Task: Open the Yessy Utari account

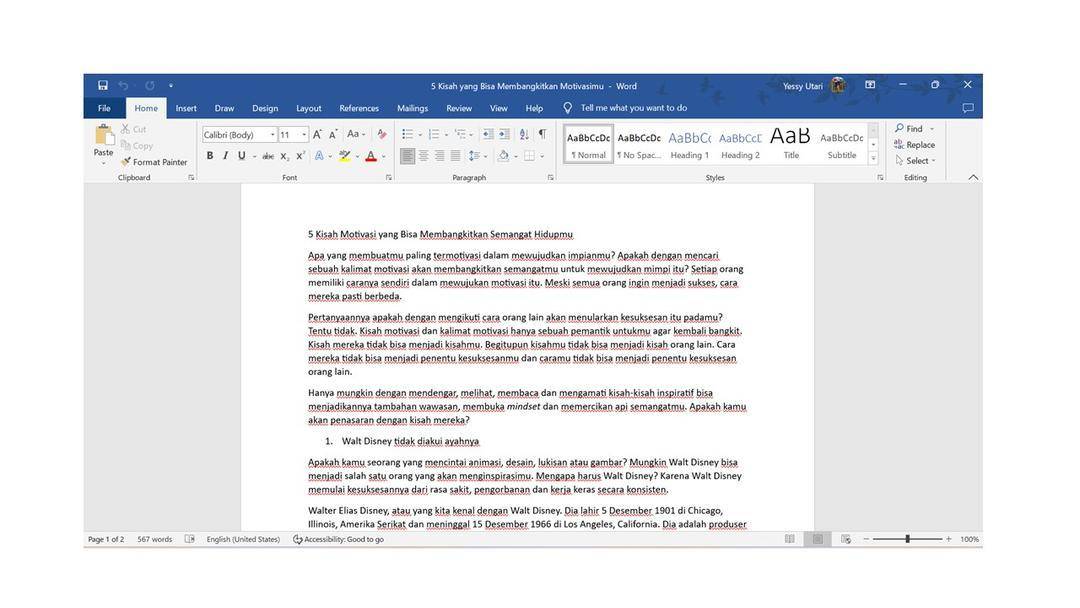Action: (x=813, y=85)
